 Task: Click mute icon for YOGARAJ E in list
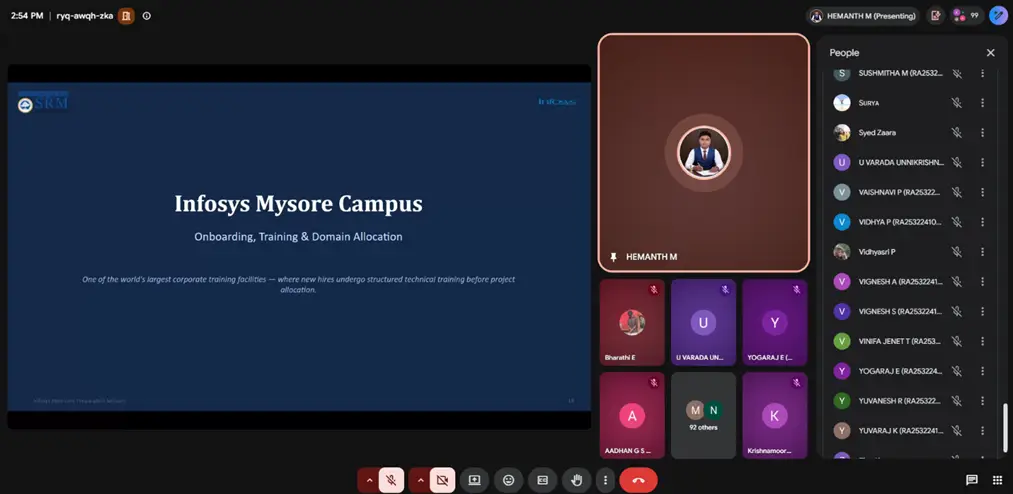[957, 371]
